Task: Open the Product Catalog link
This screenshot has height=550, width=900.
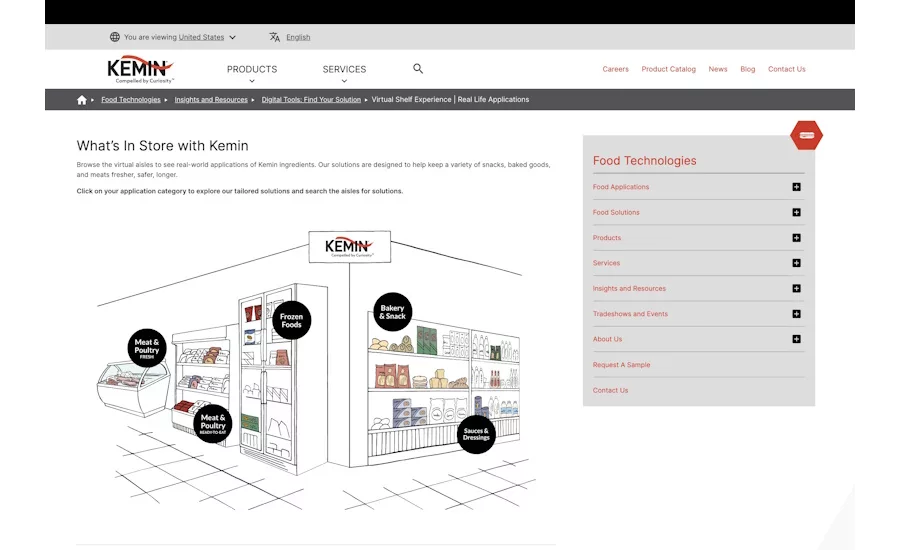Action: 669,69
